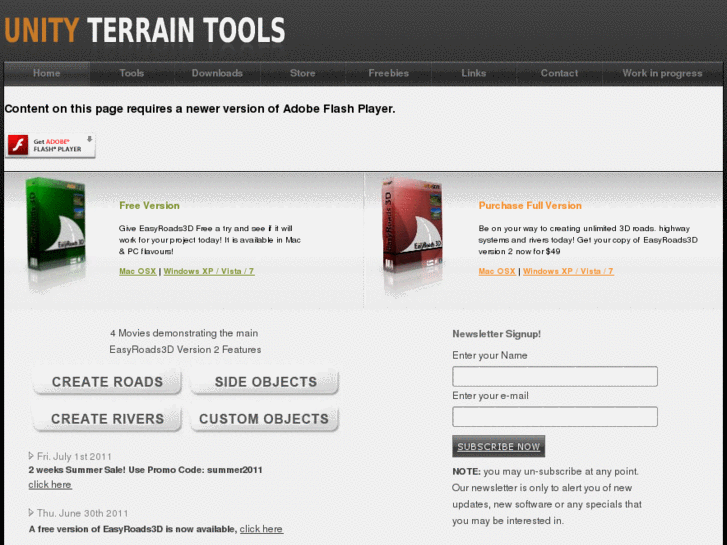Select Freebies in the navigation bar

click(389, 73)
